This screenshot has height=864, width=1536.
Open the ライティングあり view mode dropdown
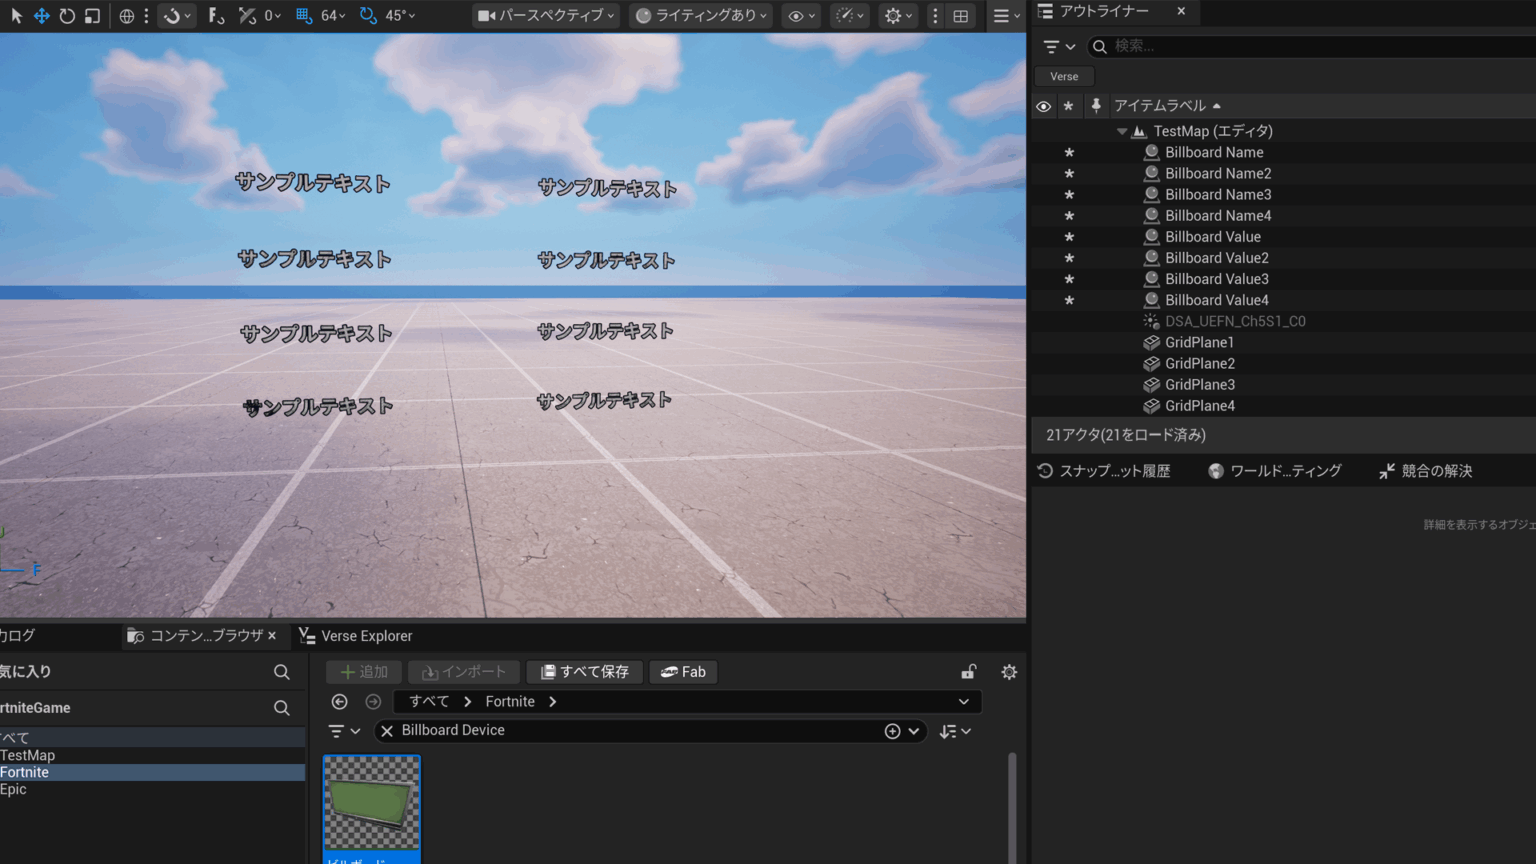pyautogui.click(x=700, y=15)
